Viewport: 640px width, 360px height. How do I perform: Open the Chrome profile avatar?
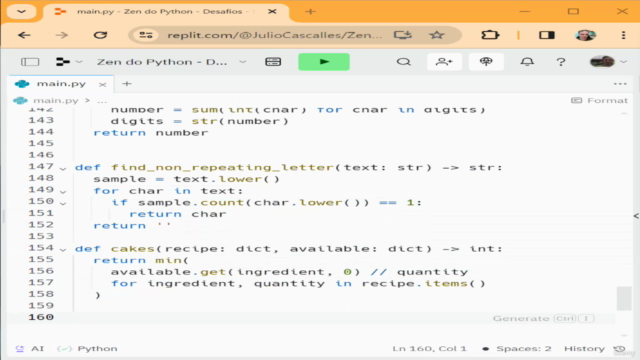click(x=585, y=35)
